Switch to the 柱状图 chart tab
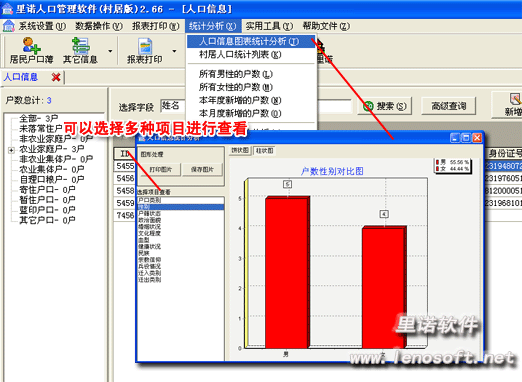The width and height of the screenshot is (522, 382). click(x=264, y=151)
